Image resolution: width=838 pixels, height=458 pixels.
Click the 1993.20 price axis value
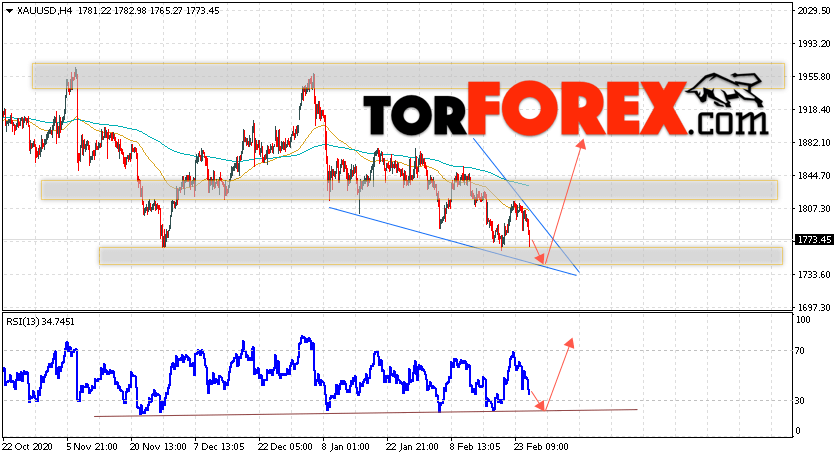814,44
